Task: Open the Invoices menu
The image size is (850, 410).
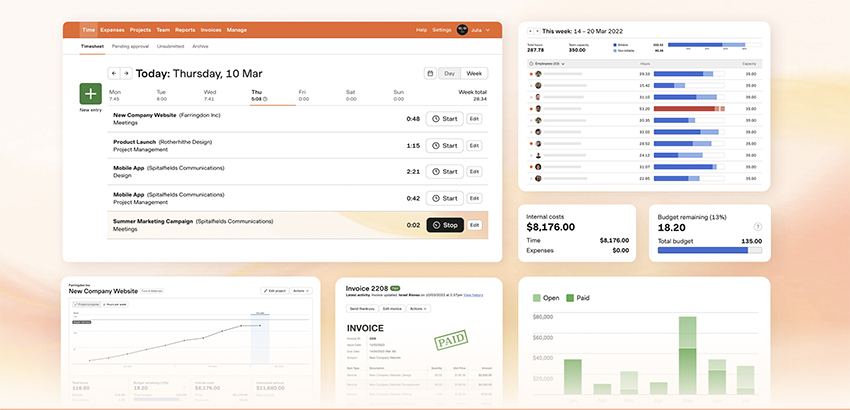Action: pos(211,30)
